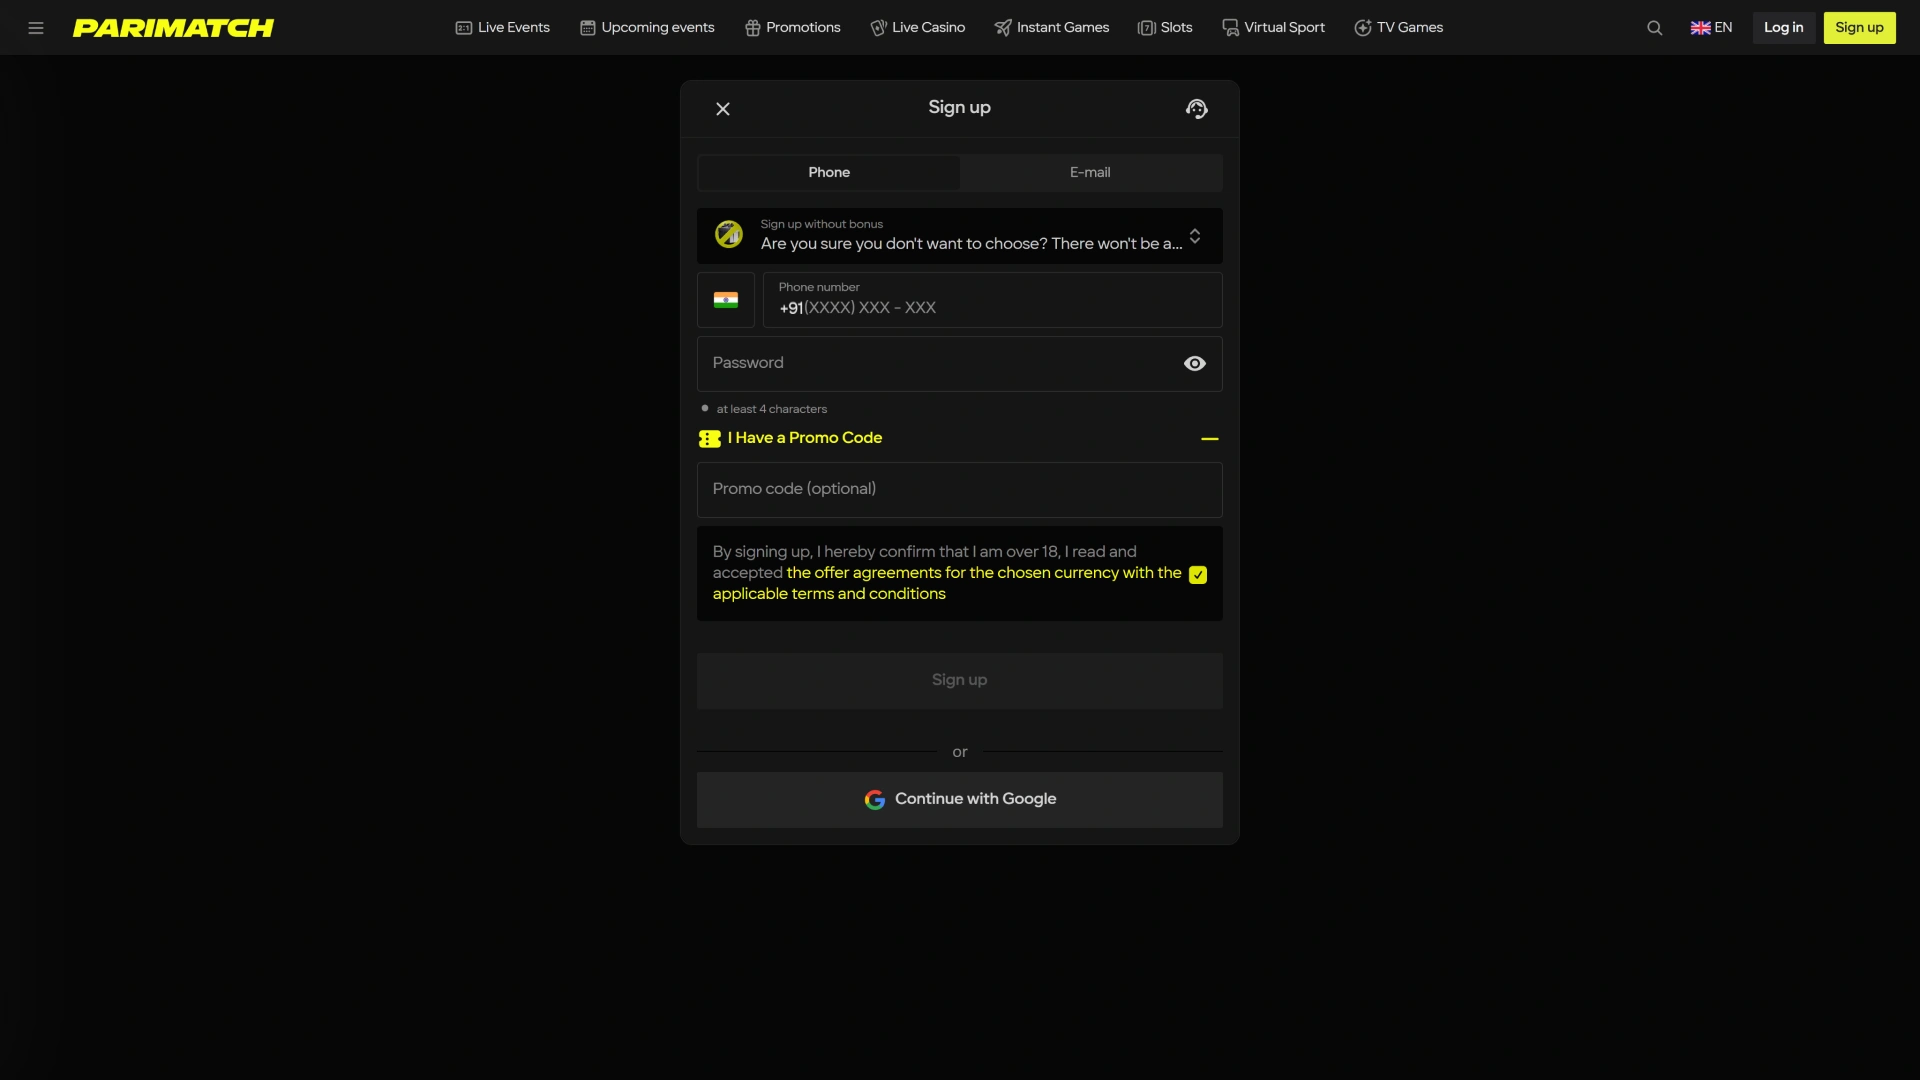This screenshot has height=1080, width=1920.
Task: Open customer support headset icon
Action: pos(1197,109)
